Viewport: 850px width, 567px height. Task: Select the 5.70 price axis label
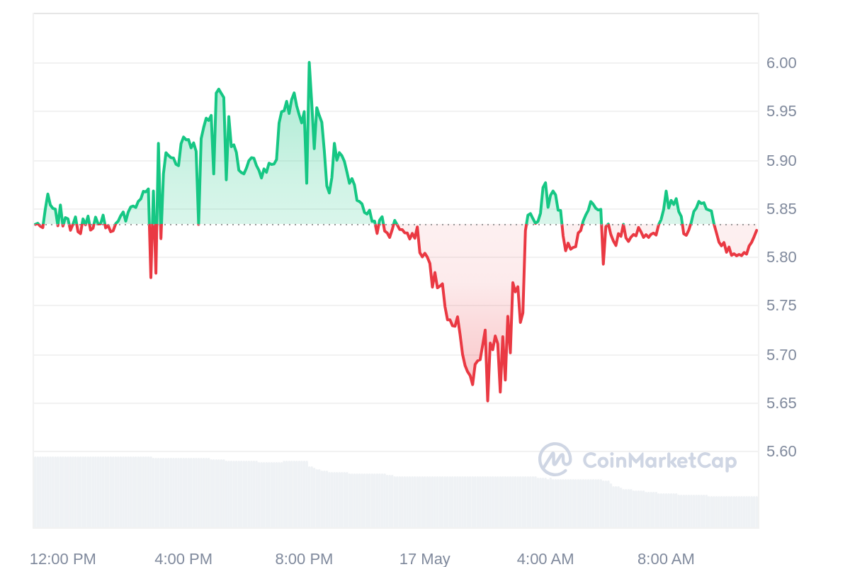tap(781, 355)
